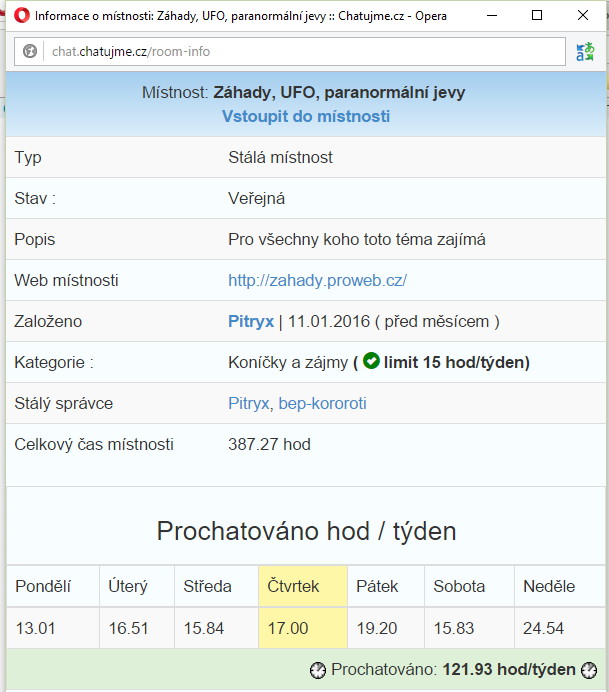Open the zahady.proweb.cz website link
609x692 pixels.
317,280
